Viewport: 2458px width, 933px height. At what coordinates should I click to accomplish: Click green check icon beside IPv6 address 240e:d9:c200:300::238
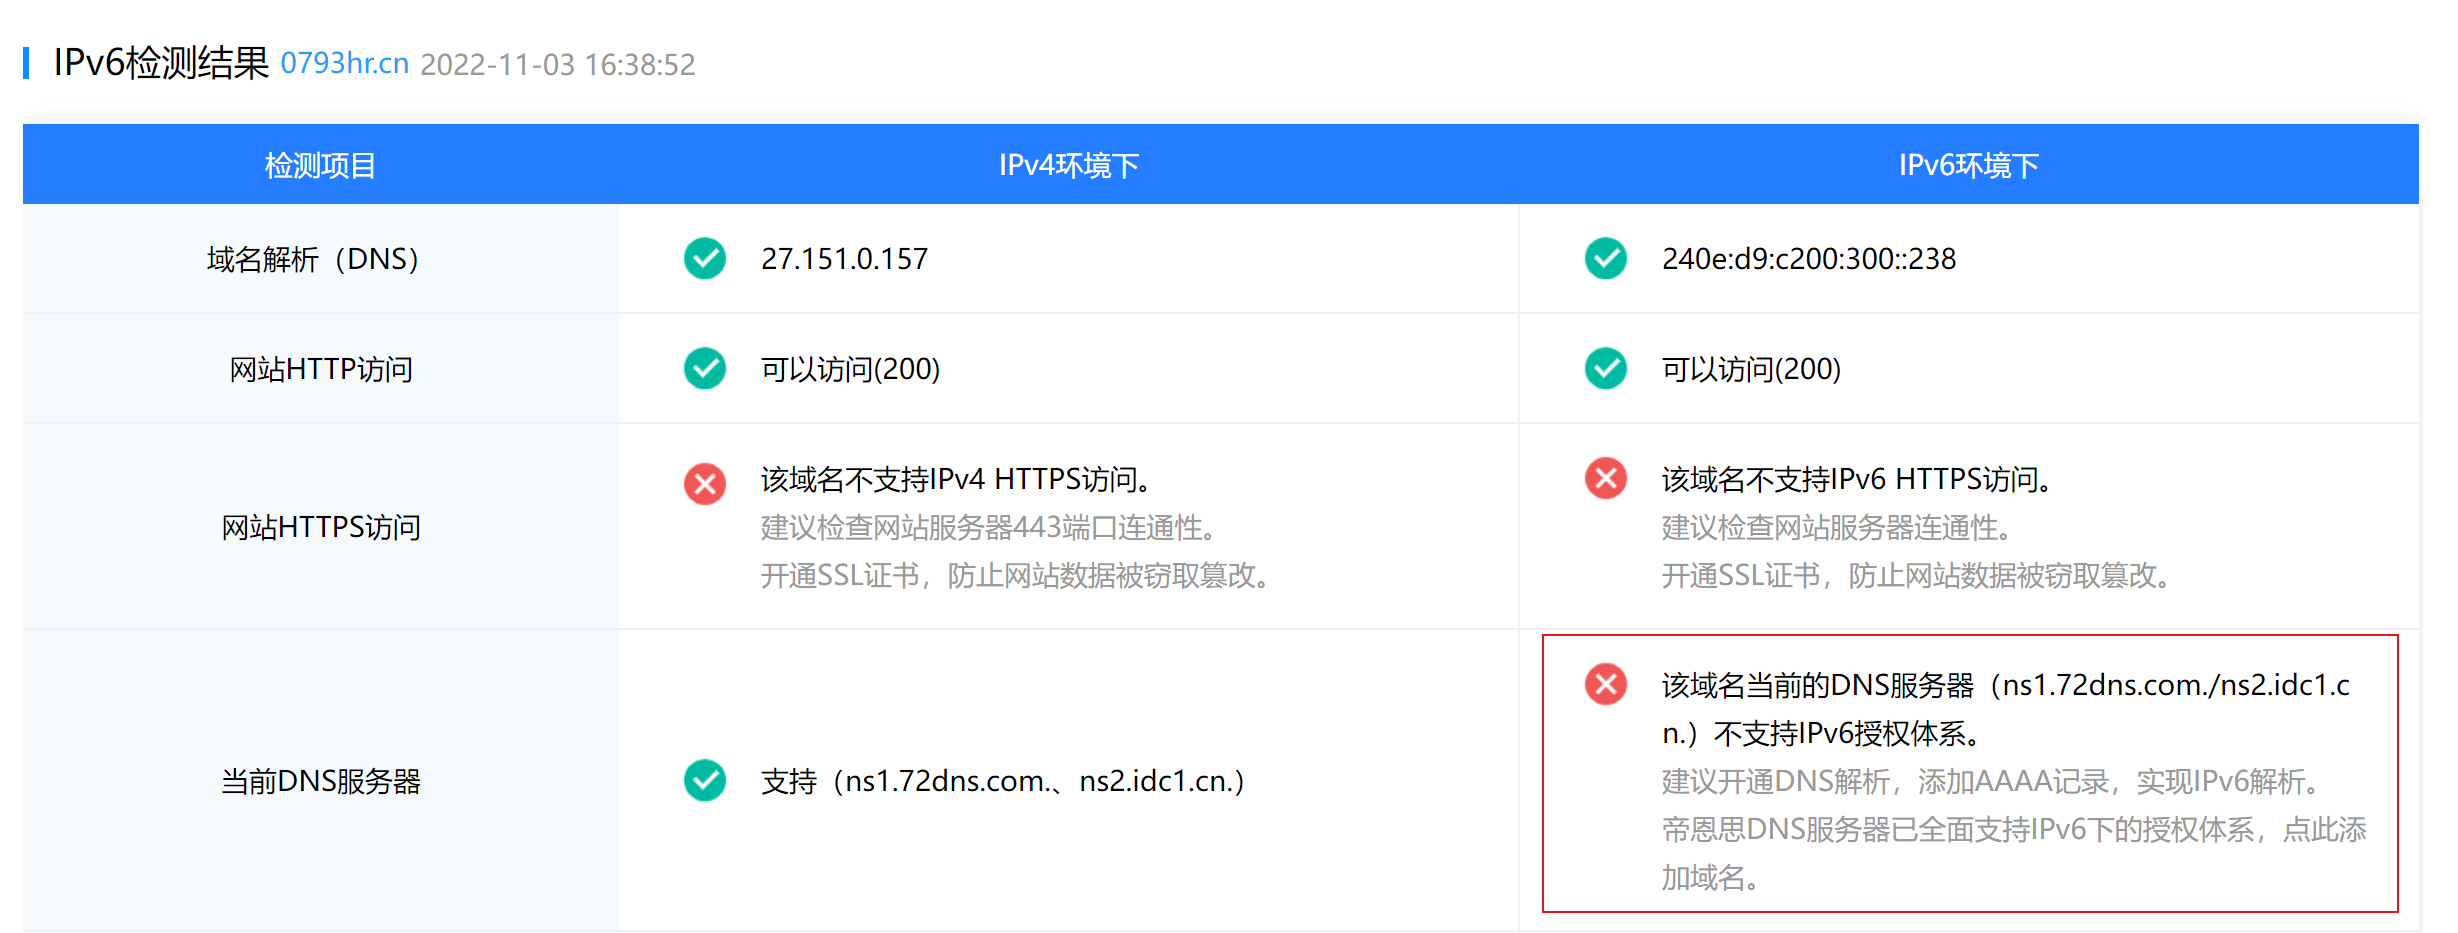pos(1606,259)
